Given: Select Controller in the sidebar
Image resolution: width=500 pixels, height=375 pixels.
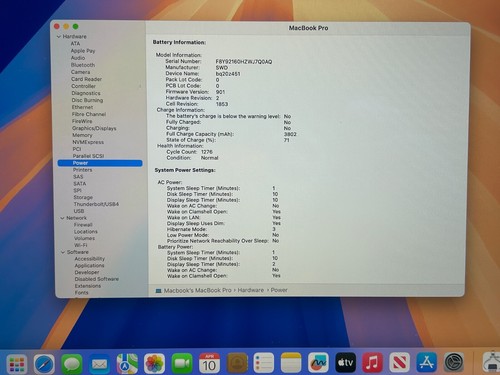Looking at the screenshot, I should pyautogui.click(x=83, y=86).
